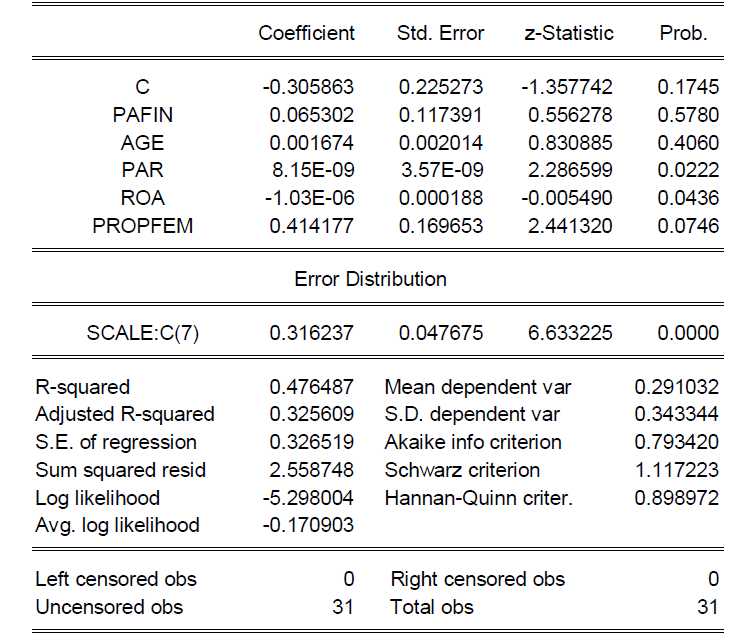The width and height of the screenshot is (736, 637).
Task: Click the Left censored obs label
Action: 115,579
